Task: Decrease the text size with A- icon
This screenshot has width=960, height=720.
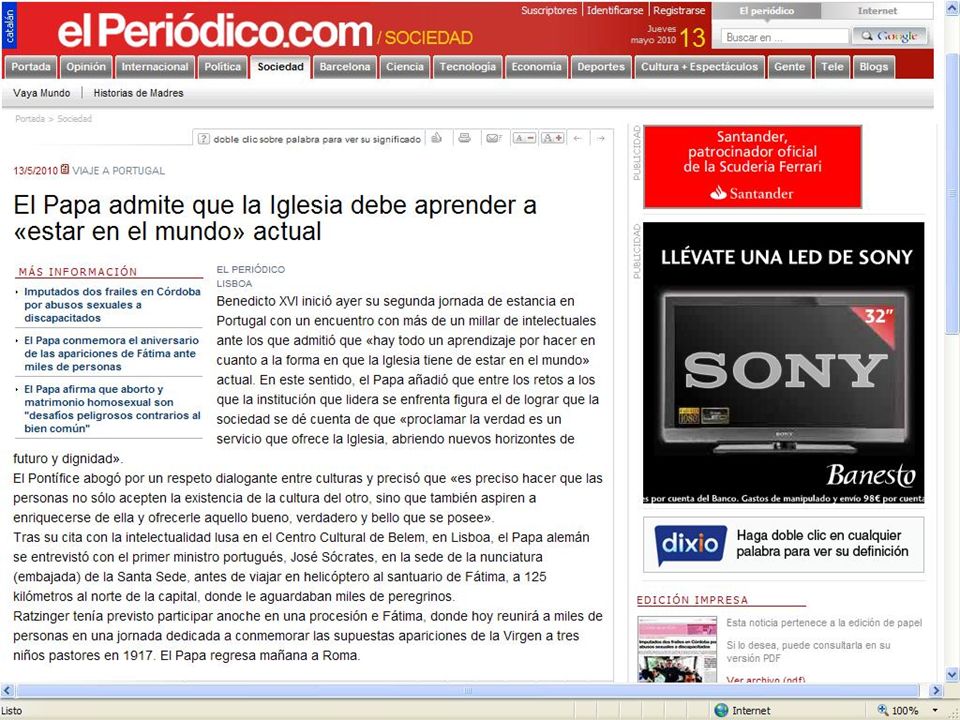Action: coord(523,138)
